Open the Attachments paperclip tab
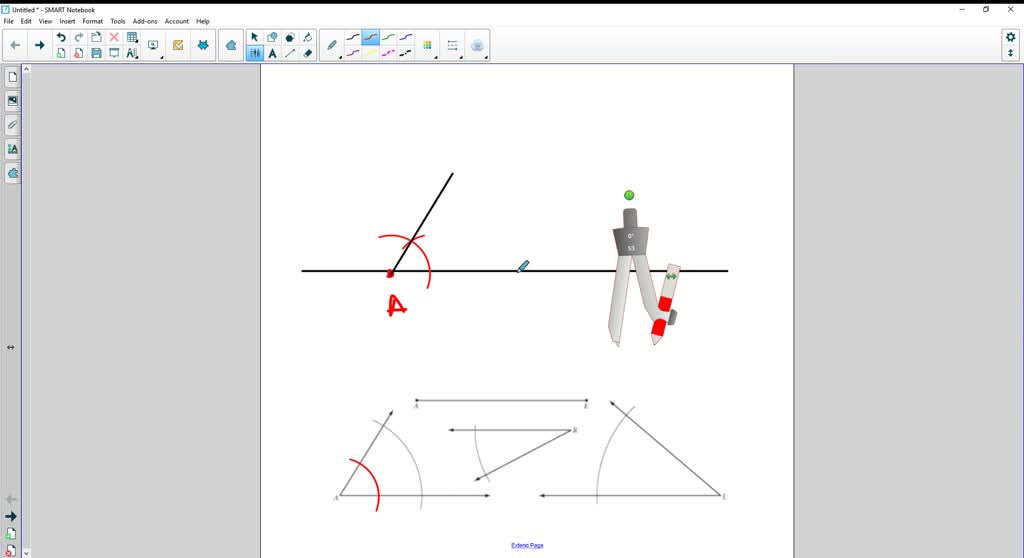 click(12, 125)
